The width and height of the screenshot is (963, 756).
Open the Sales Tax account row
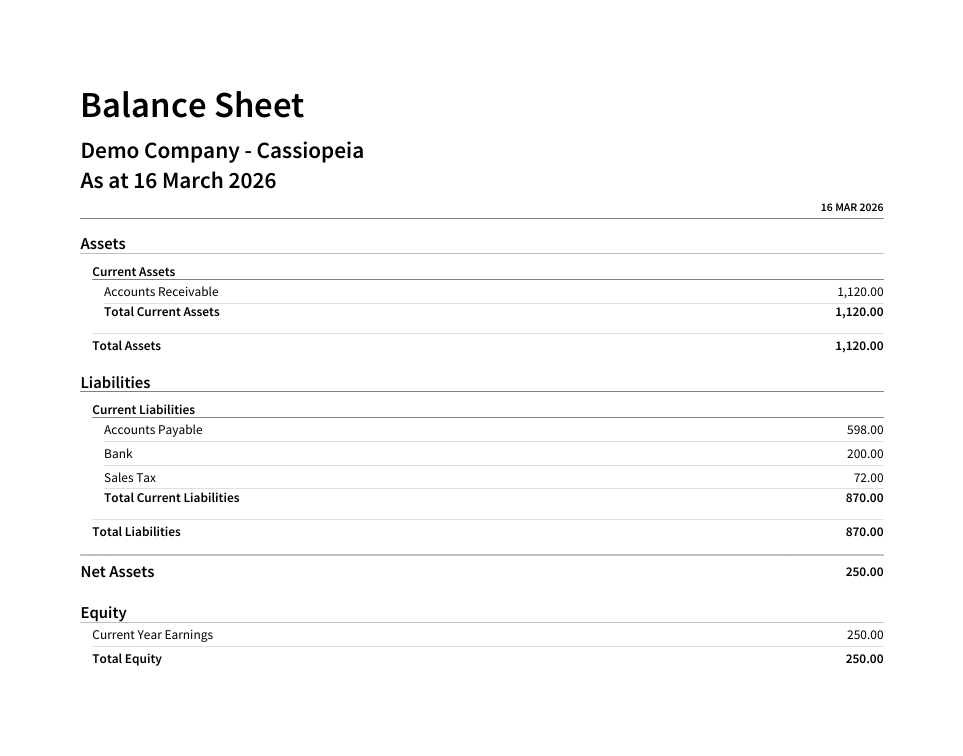(130, 478)
